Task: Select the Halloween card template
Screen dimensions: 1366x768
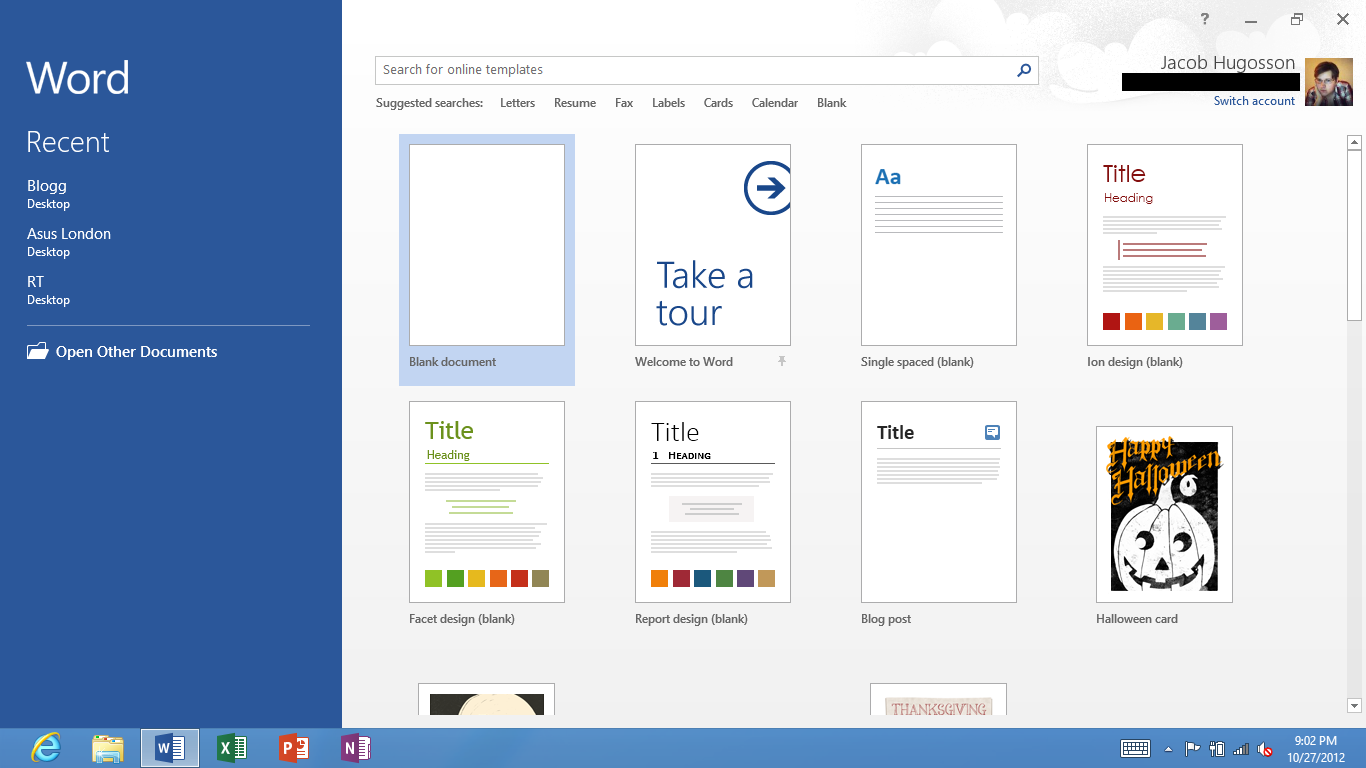Action: point(1164,514)
